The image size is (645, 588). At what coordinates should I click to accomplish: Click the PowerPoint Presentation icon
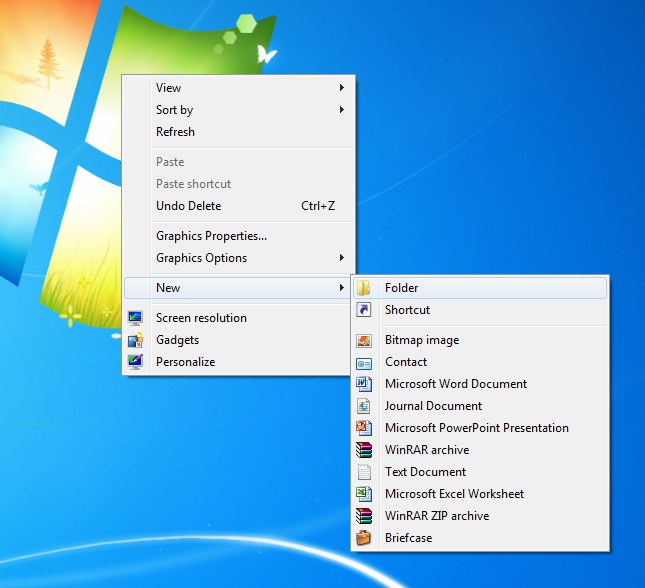coord(364,428)
